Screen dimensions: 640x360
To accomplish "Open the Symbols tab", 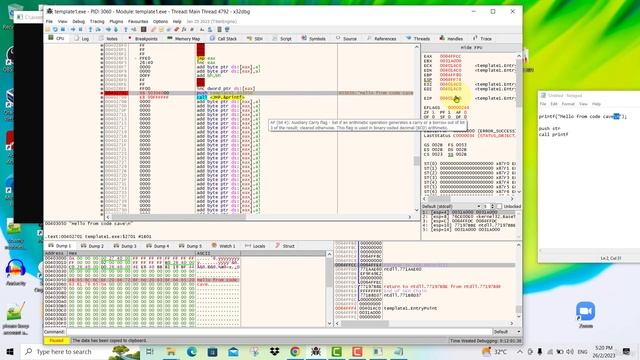I will pyautogui.click(x=313, y=38).
